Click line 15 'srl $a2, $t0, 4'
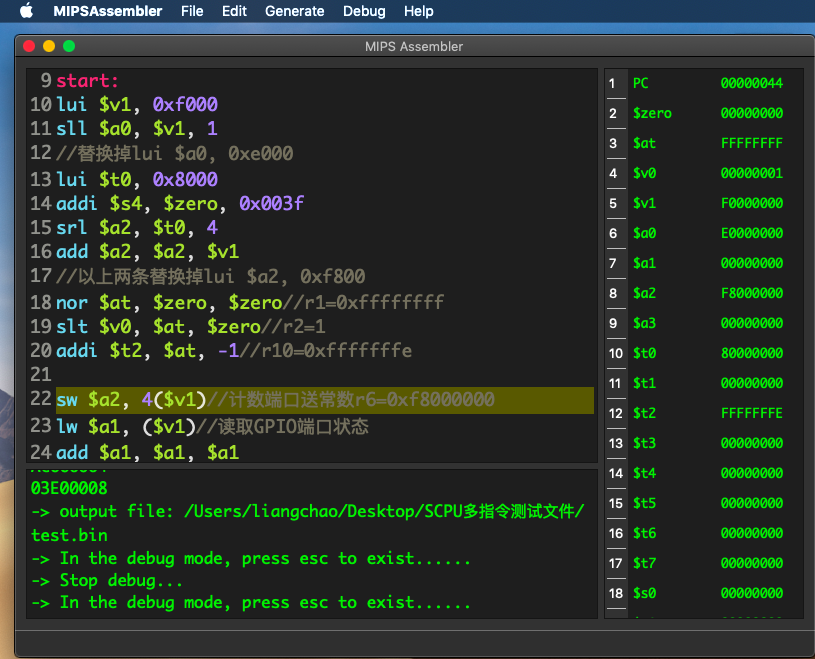This screenshot has height=659, width=815. (x=137, y=227)
